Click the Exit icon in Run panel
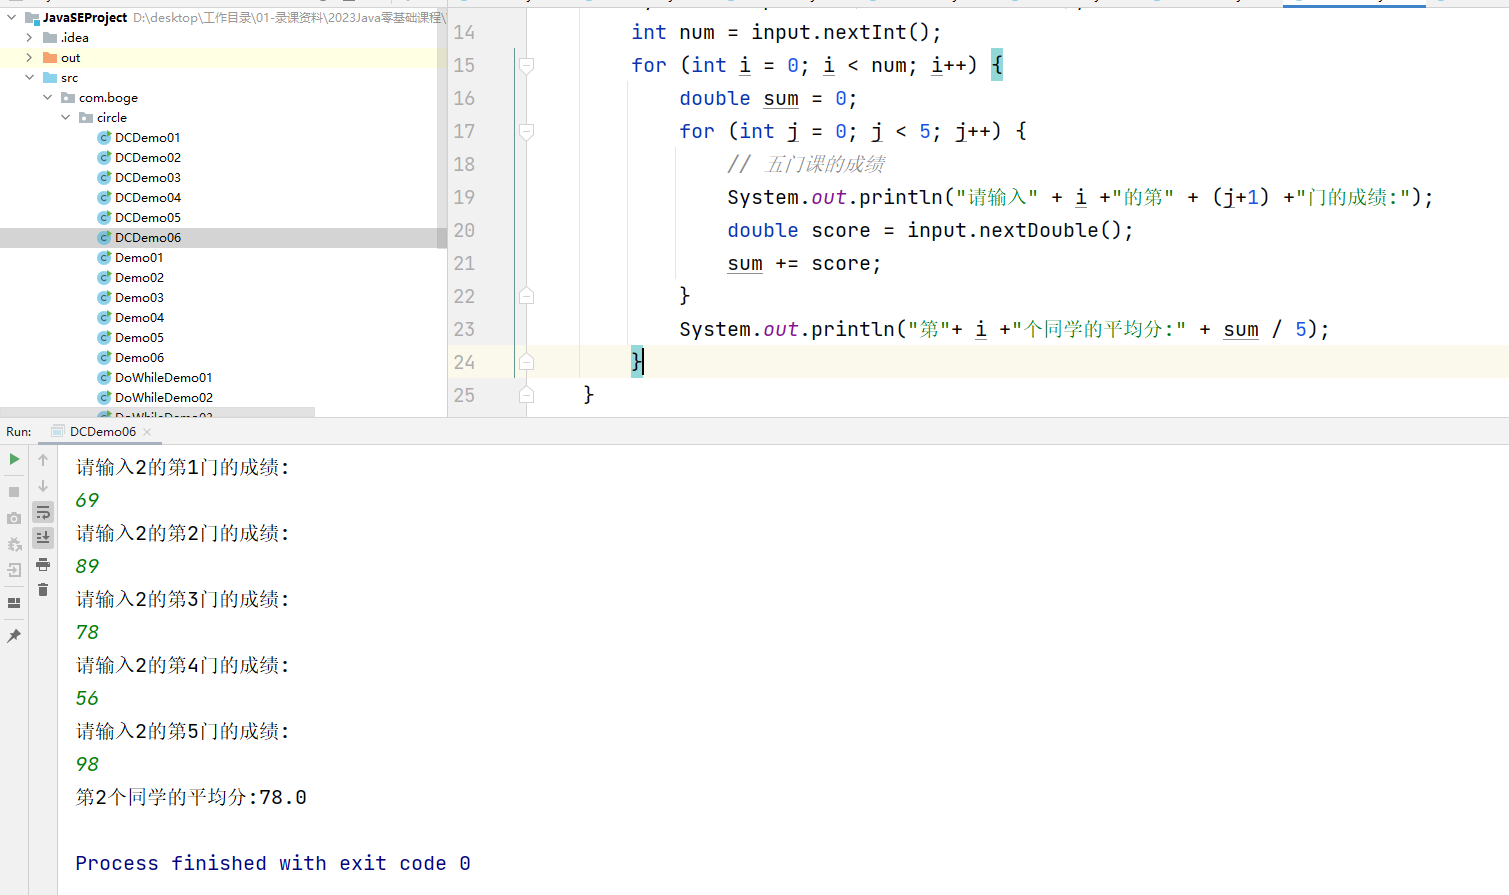The width and height of the screenshot is (1509, 895). click(14, 571)
